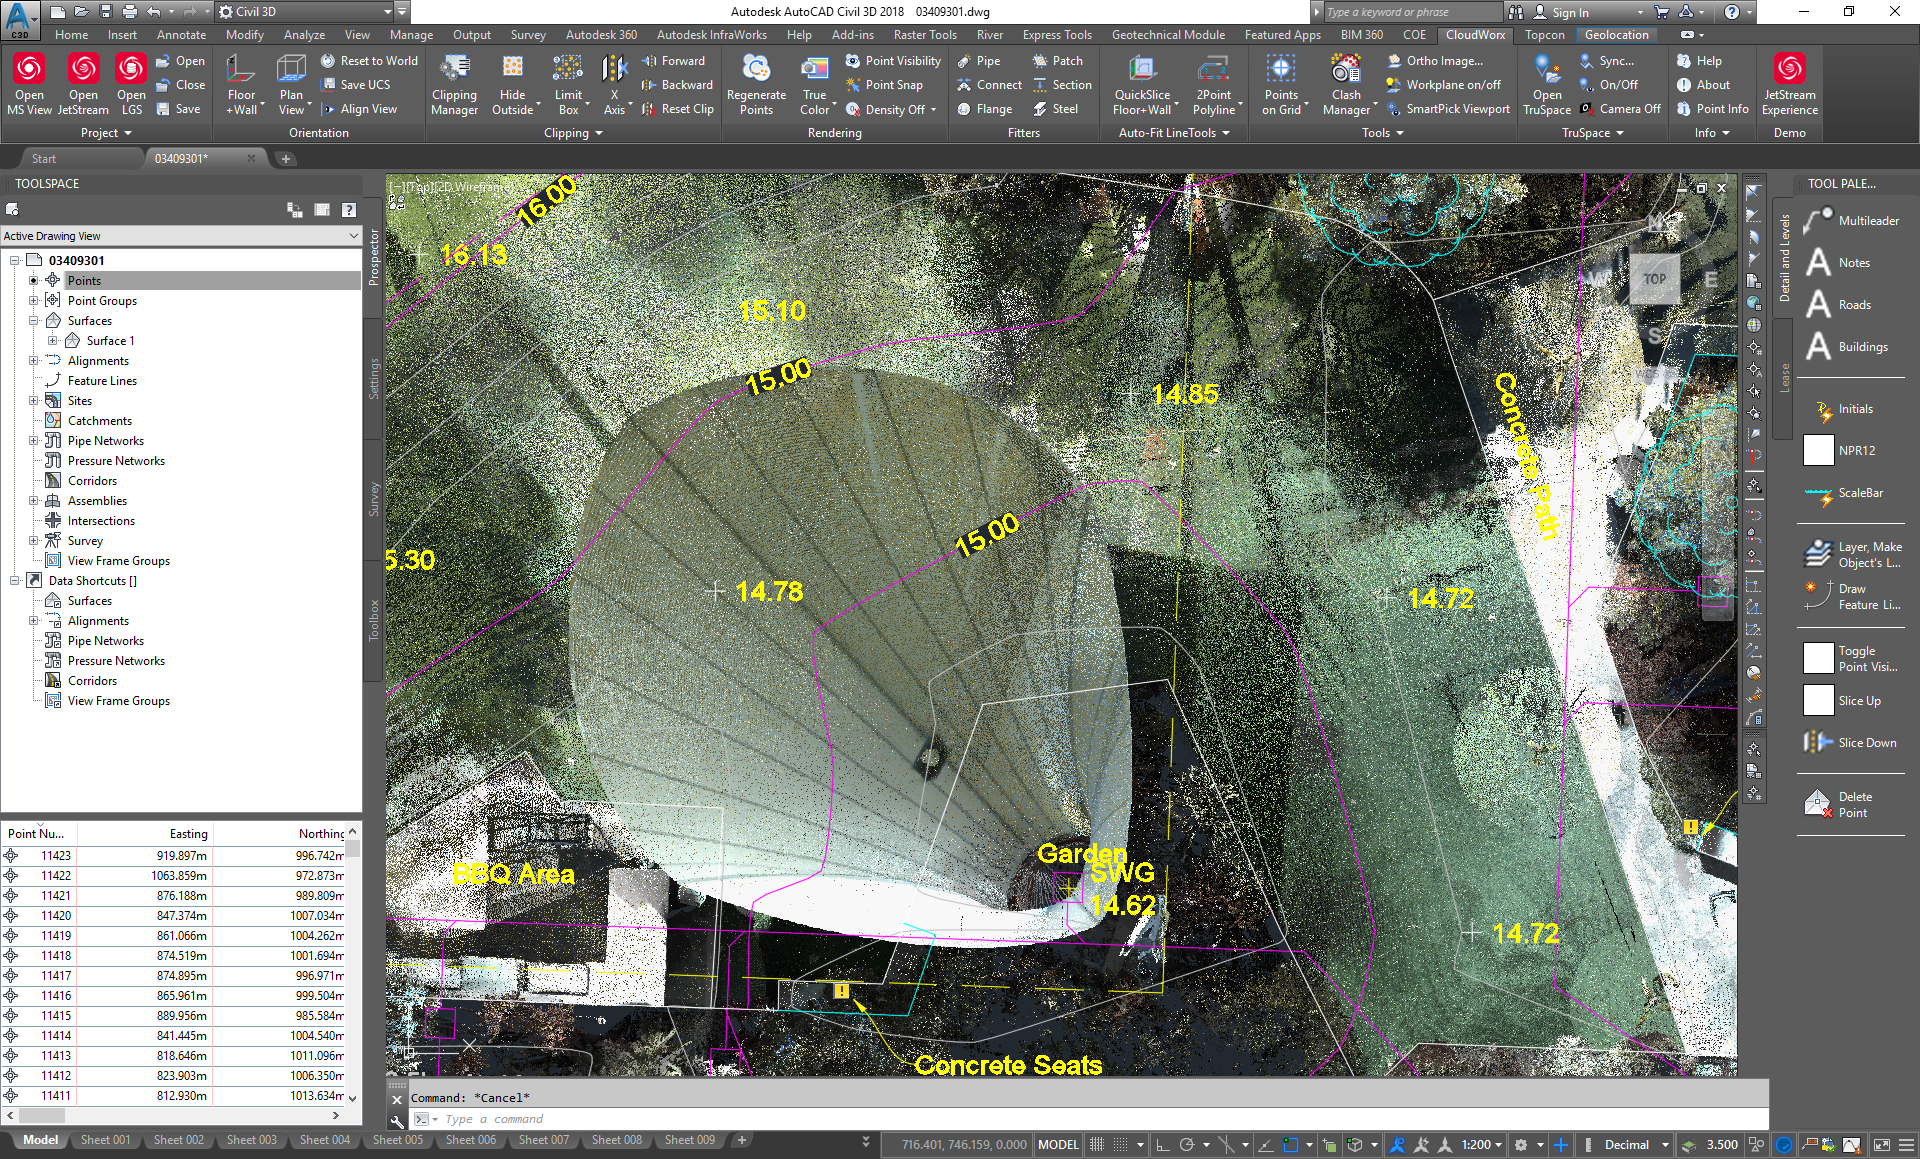This screenshot has height=1159, width=1920.
Task: Expand the Surface 1 node
Action: click(x=52, y=340)
